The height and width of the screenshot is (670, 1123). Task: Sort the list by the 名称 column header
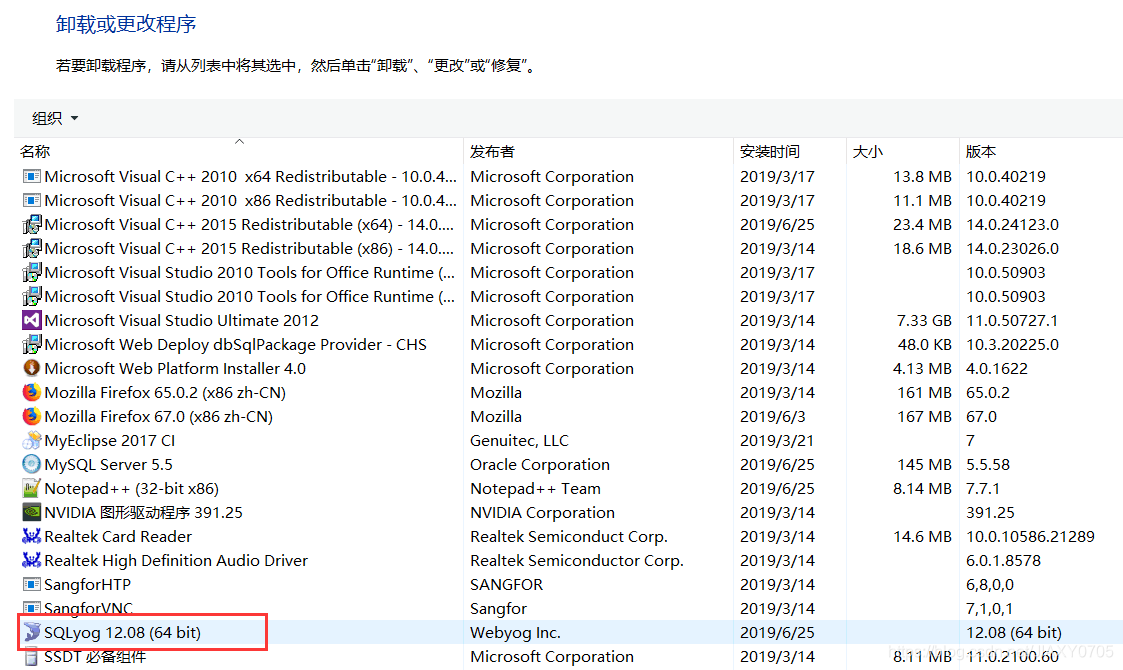pyautogui.click(x=35, y=151)
